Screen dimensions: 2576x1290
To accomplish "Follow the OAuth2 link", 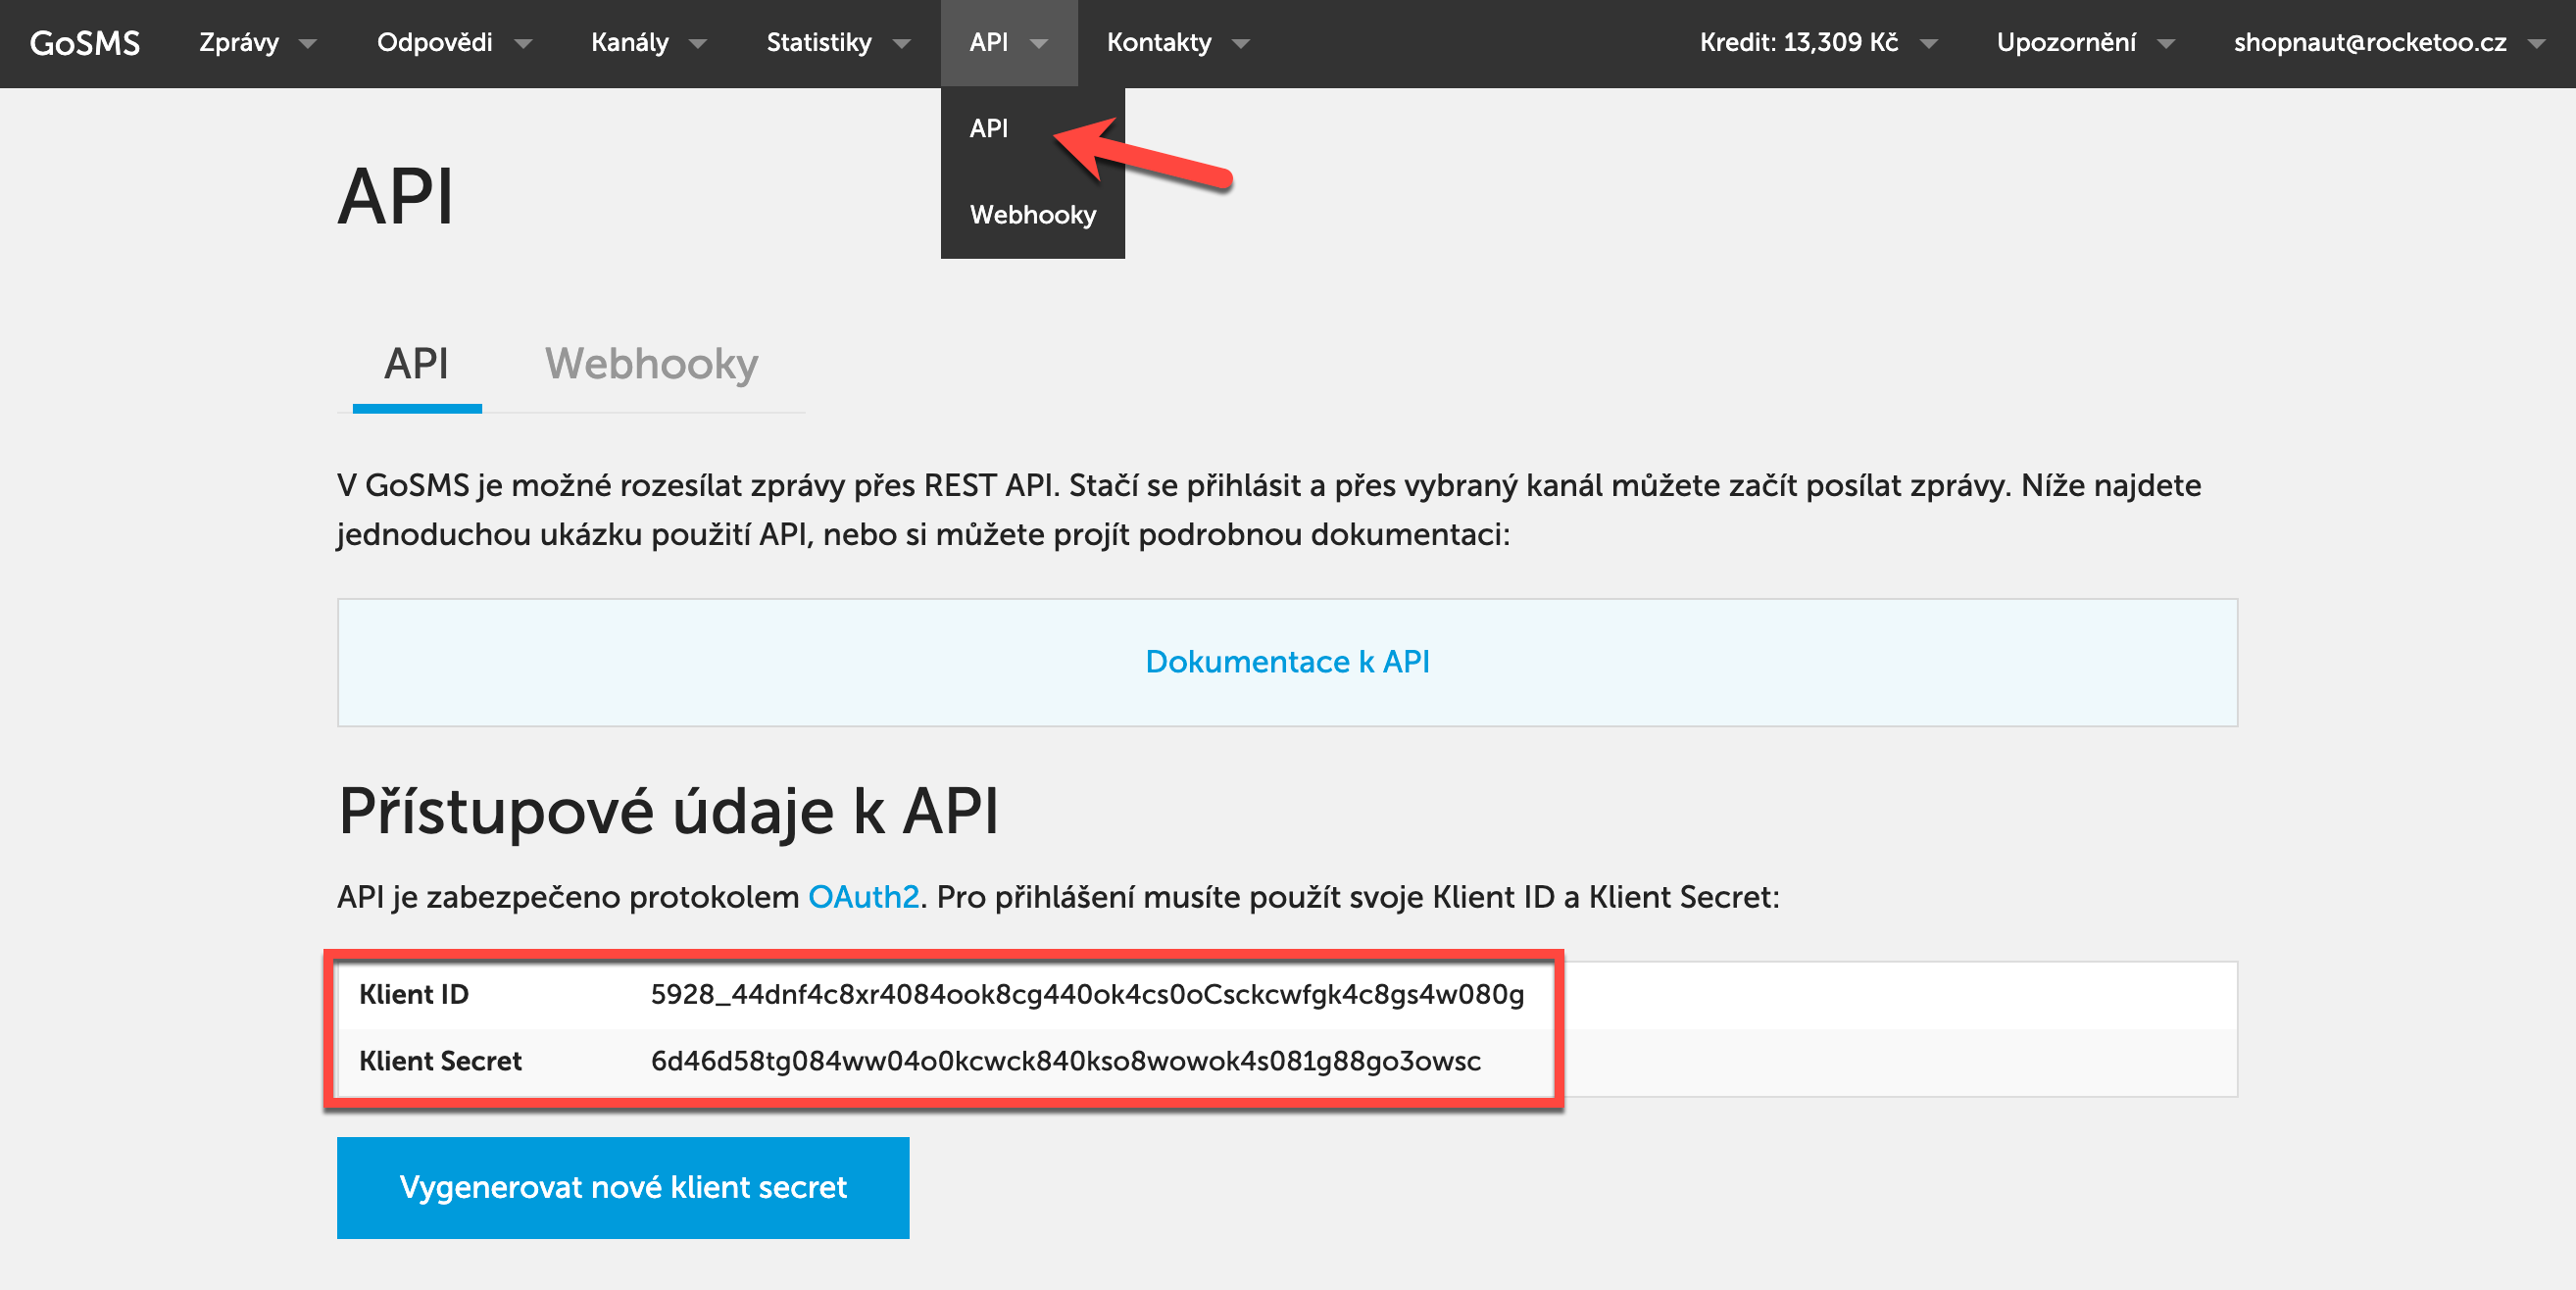I will [x=863, y=897].
